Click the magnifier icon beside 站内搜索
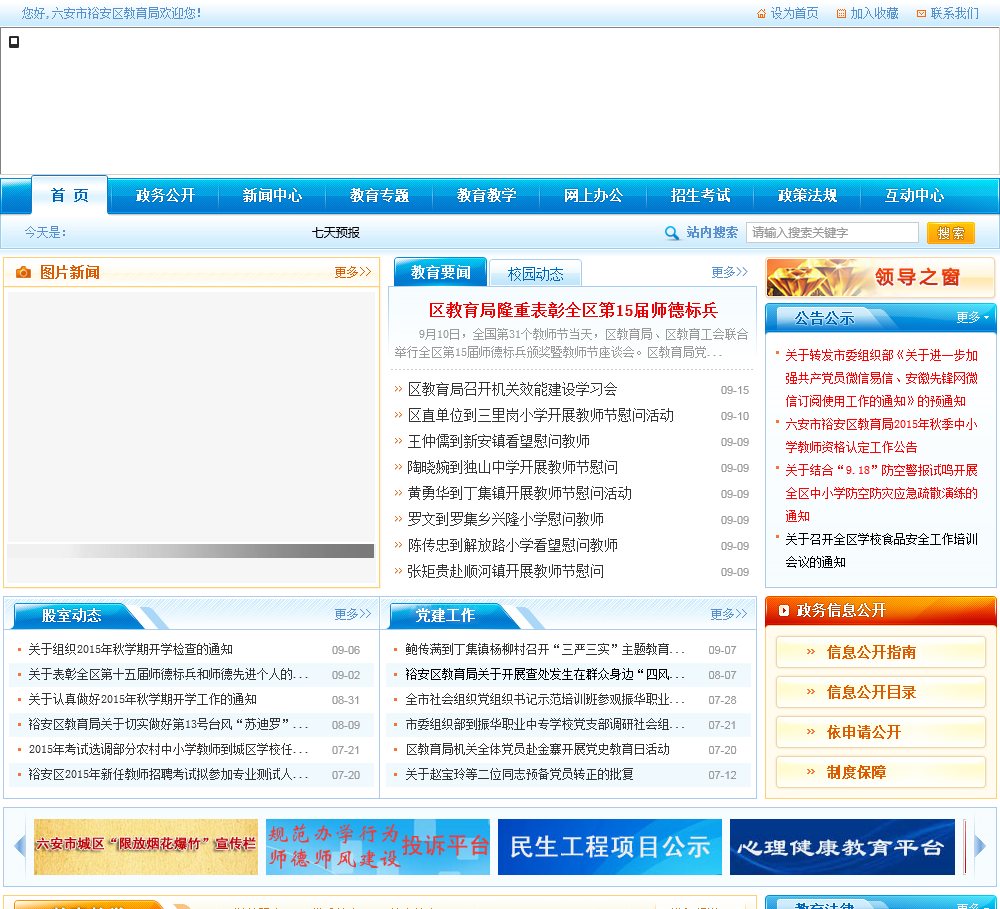Image resolution: width=1000 pixels, height=909 pixels. (671, 233)
